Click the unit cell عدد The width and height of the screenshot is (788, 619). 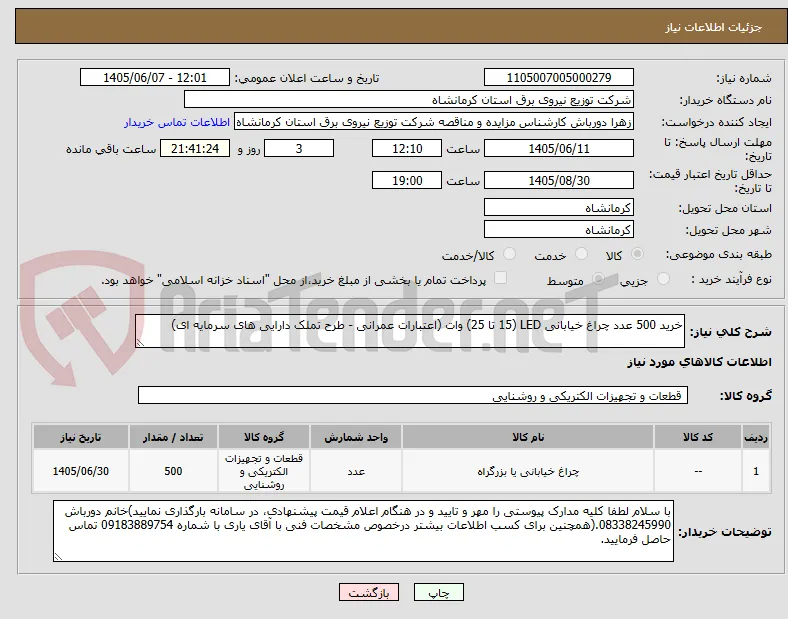[x=356, y=471]
